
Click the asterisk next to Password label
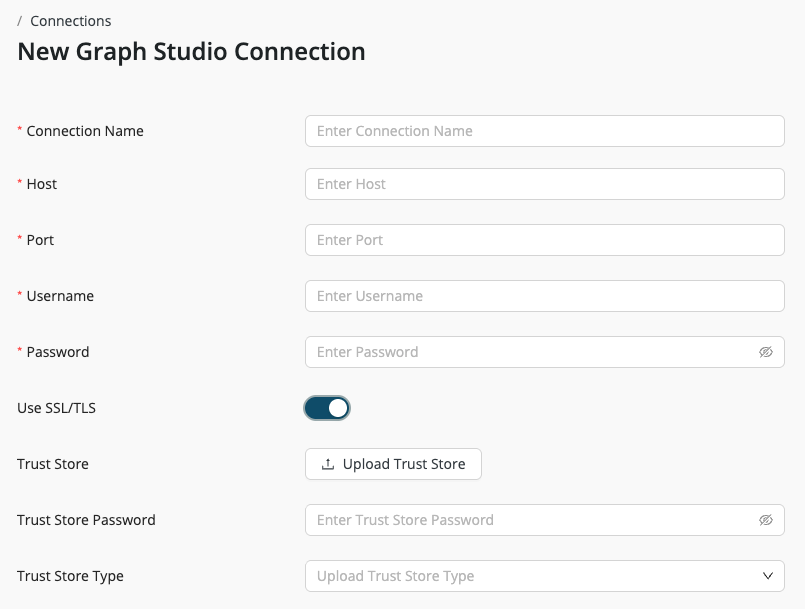coord(21,352)
